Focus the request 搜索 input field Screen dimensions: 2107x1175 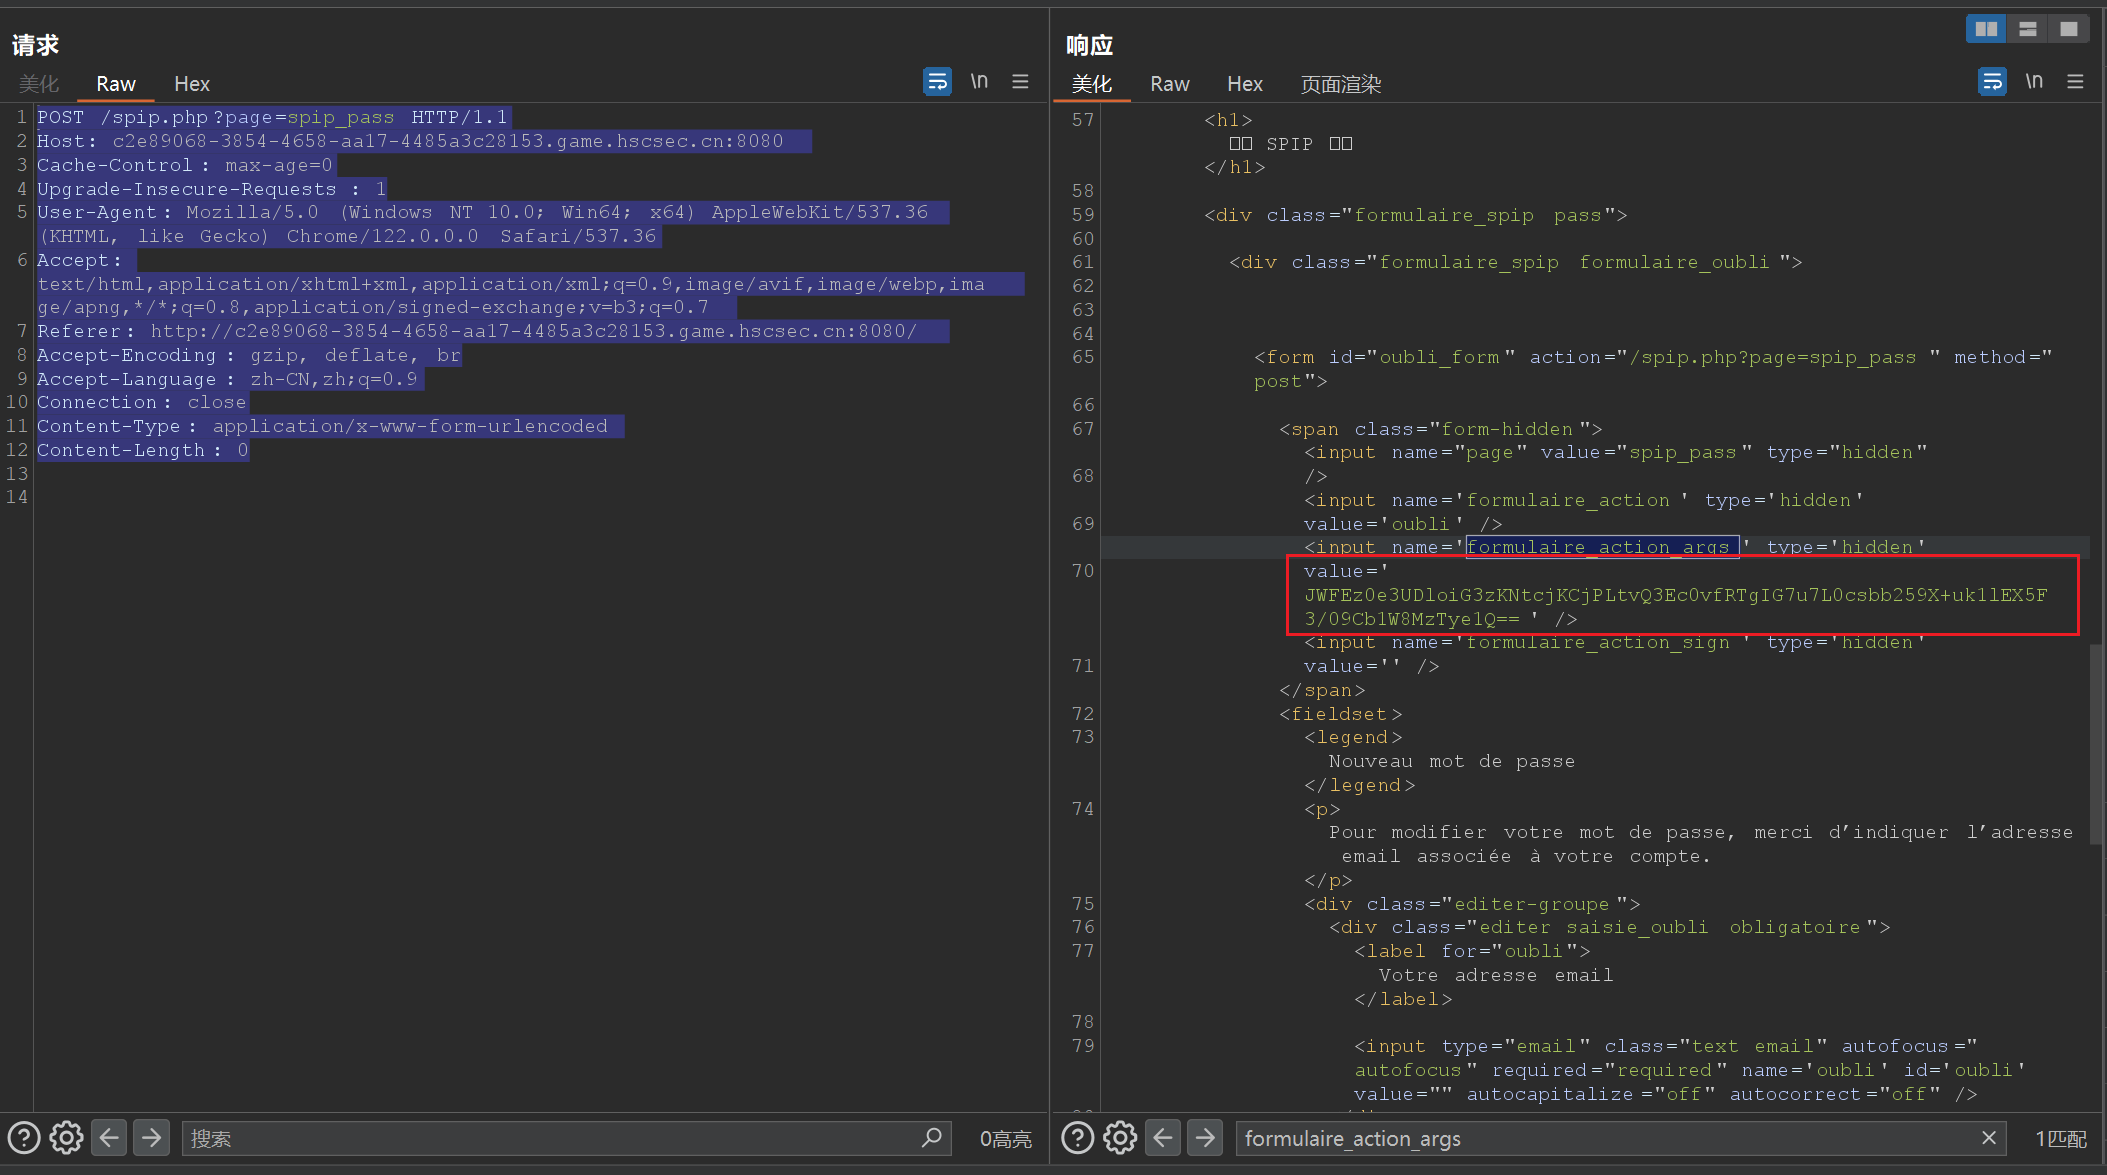tap(566, 1138)
